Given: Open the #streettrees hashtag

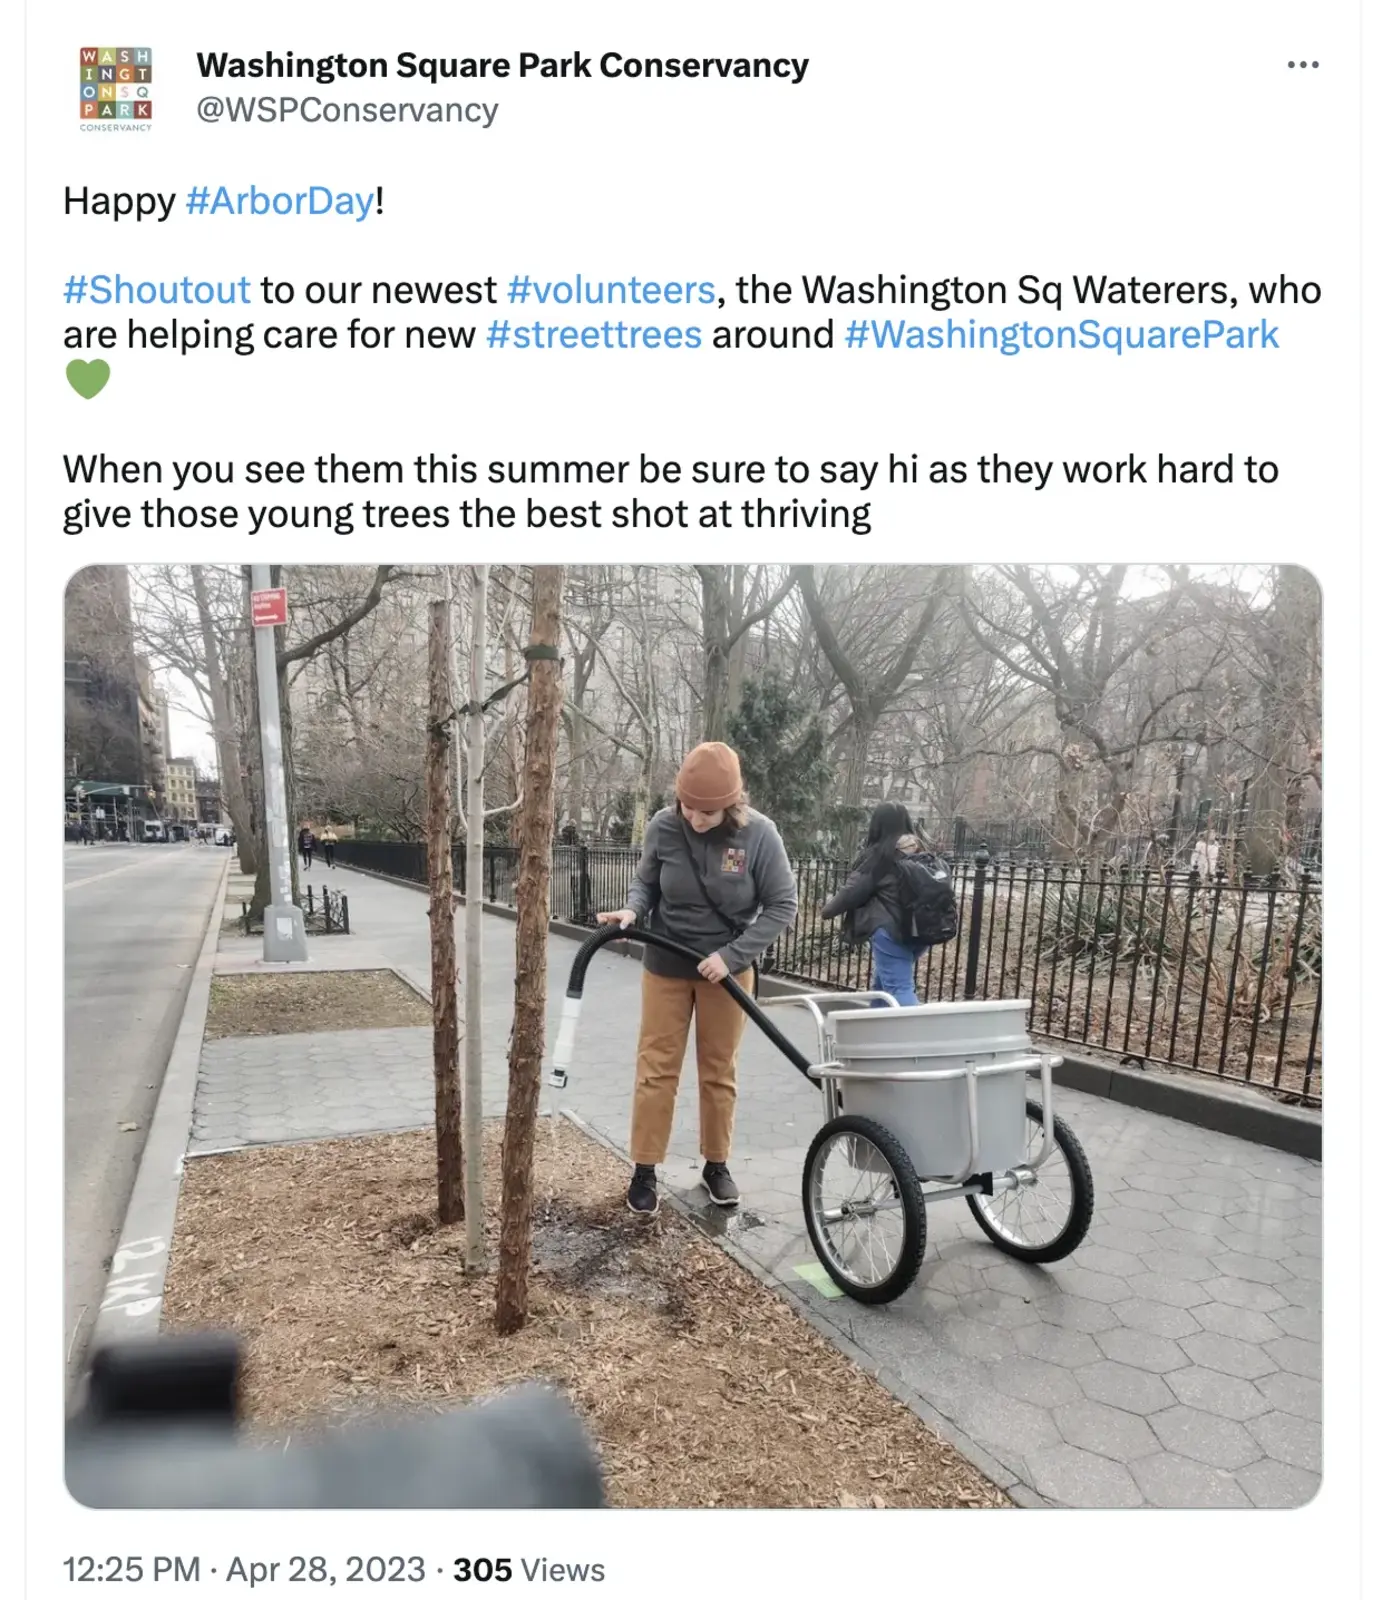Looking at the screenshot, I should click(594, 335).
